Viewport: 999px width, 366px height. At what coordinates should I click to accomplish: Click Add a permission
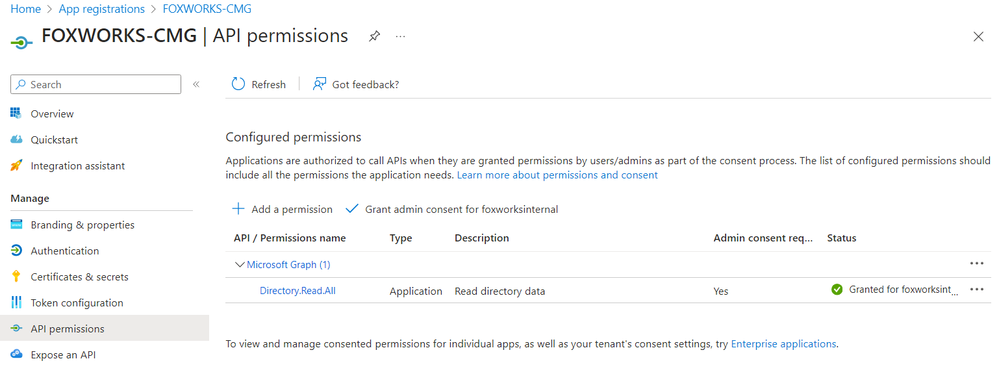(x=282, y=209)
